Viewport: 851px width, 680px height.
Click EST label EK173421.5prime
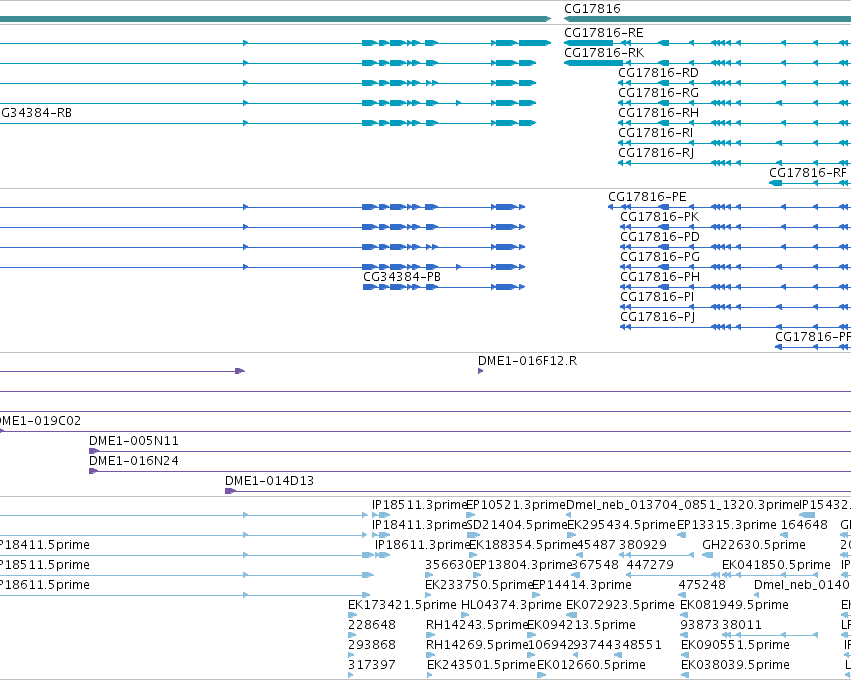tap(402, 605)
